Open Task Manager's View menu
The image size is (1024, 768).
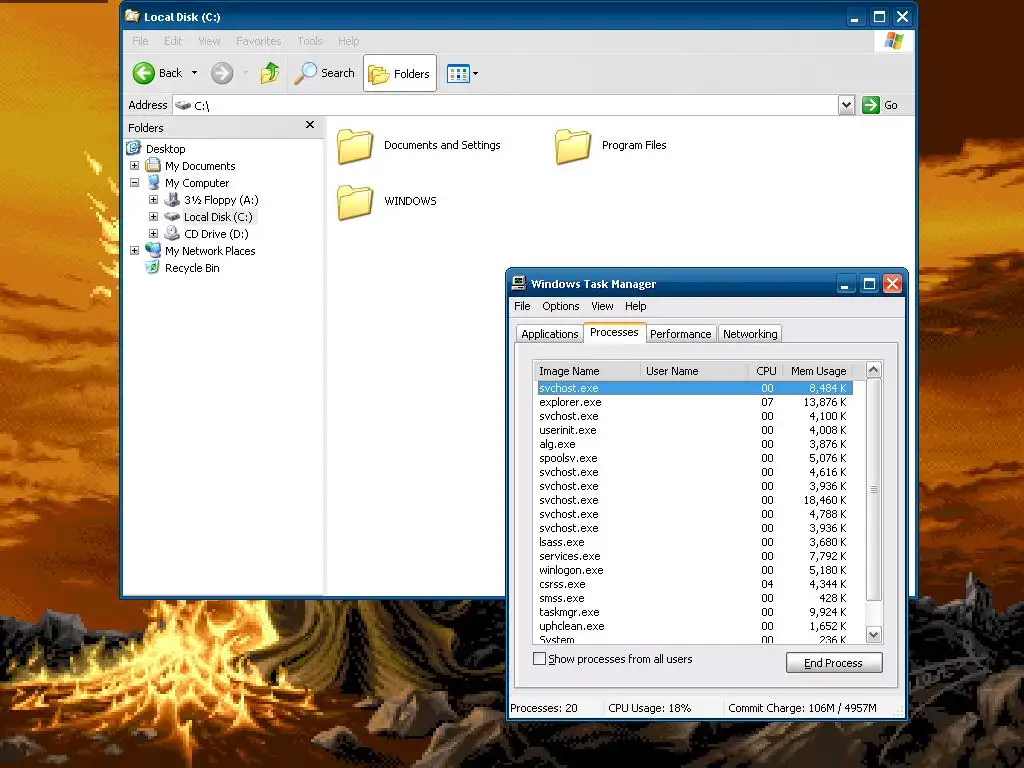click(x=602, y=306)
